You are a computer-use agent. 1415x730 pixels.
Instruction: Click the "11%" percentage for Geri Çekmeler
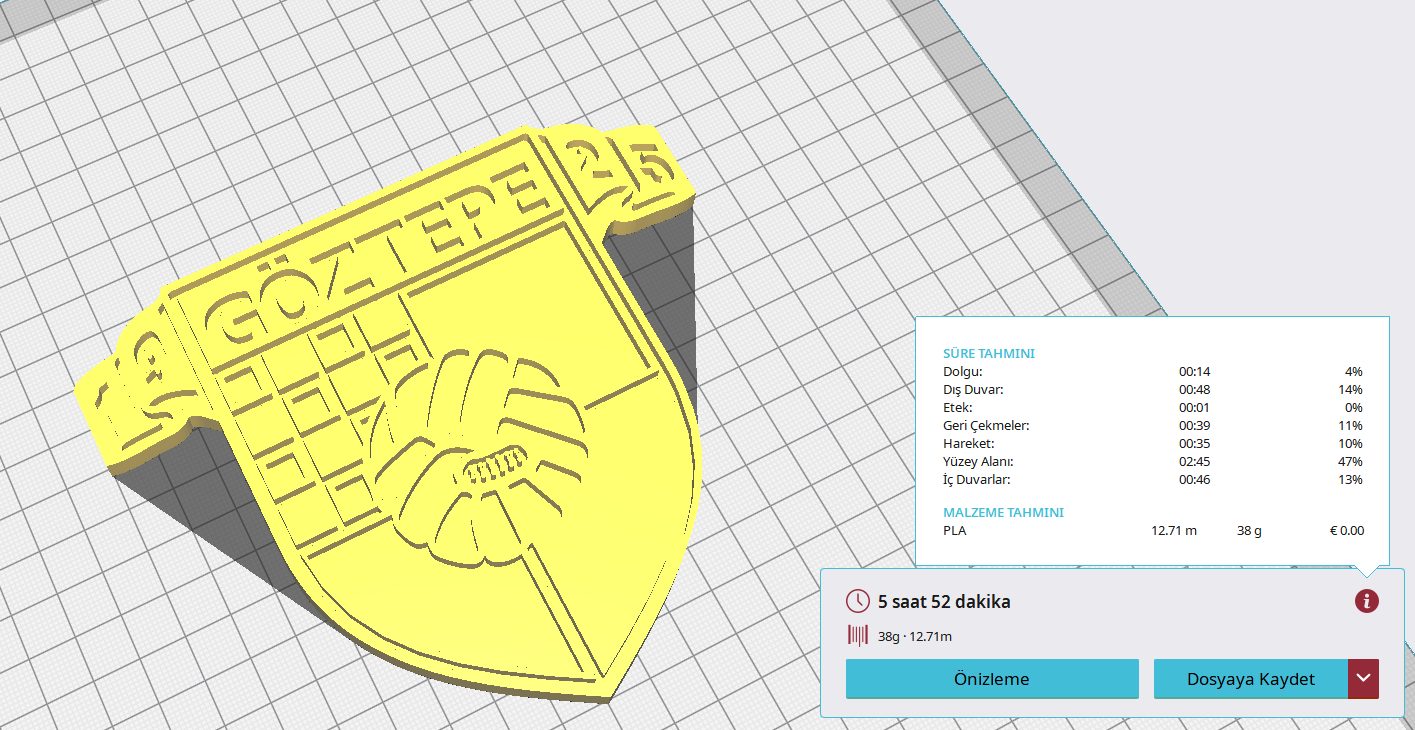(1351, 426)
